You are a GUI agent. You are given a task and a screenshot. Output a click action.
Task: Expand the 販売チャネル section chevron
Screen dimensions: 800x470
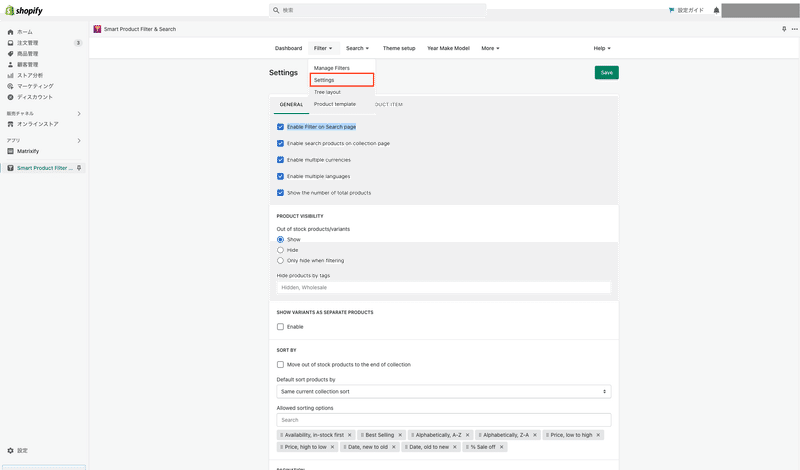(x=79, y=113)
